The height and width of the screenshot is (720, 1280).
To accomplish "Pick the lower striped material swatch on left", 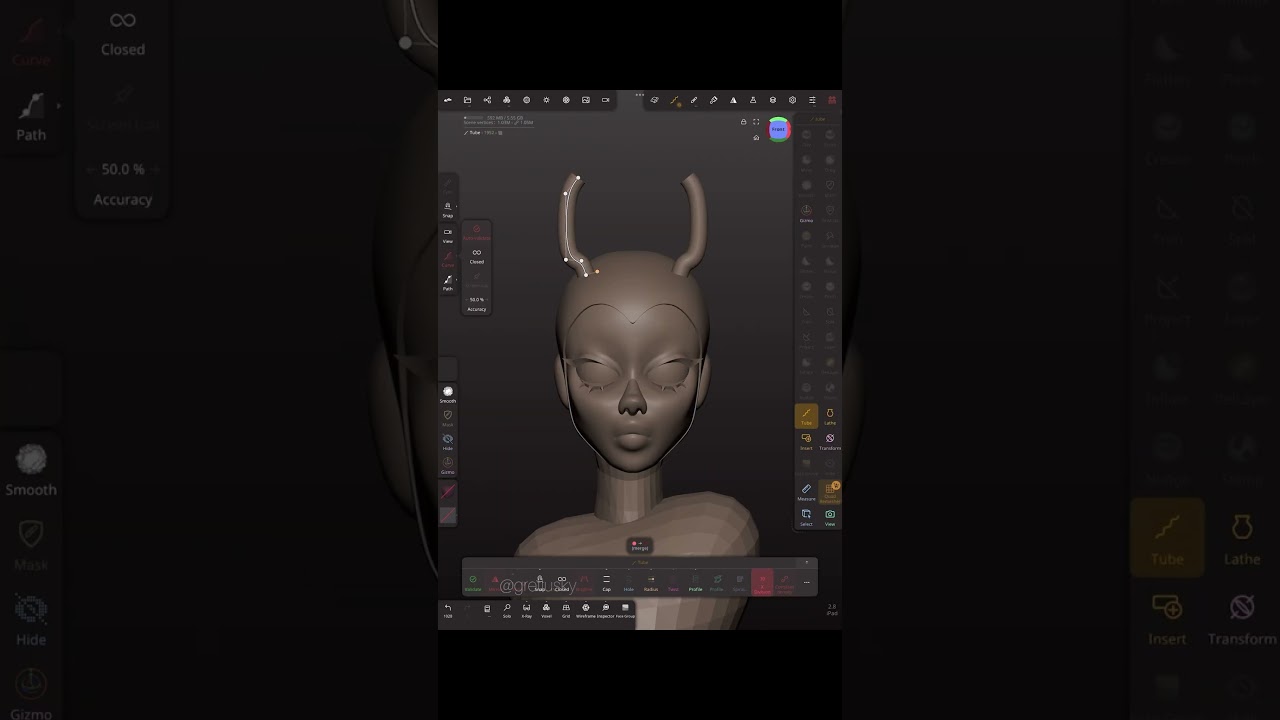I will click(448, 516).
